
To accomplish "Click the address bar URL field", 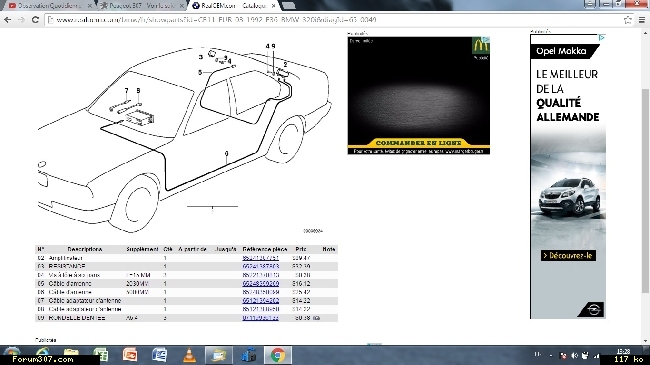I will tap(332, 19).
